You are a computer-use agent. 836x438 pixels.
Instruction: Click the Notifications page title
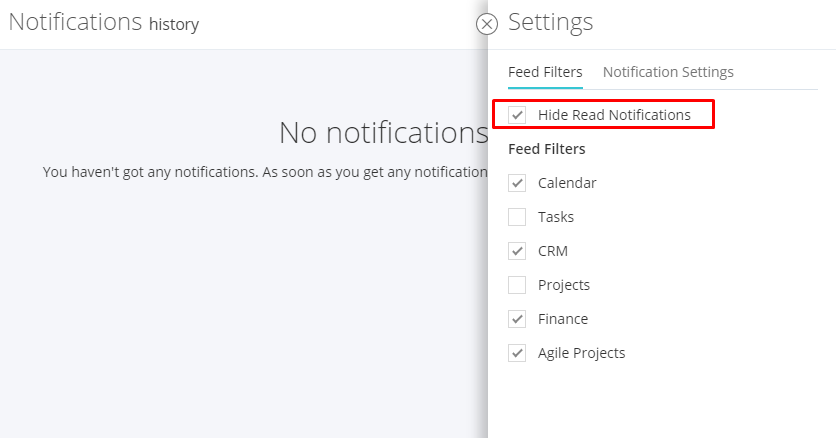click(75, 22)
